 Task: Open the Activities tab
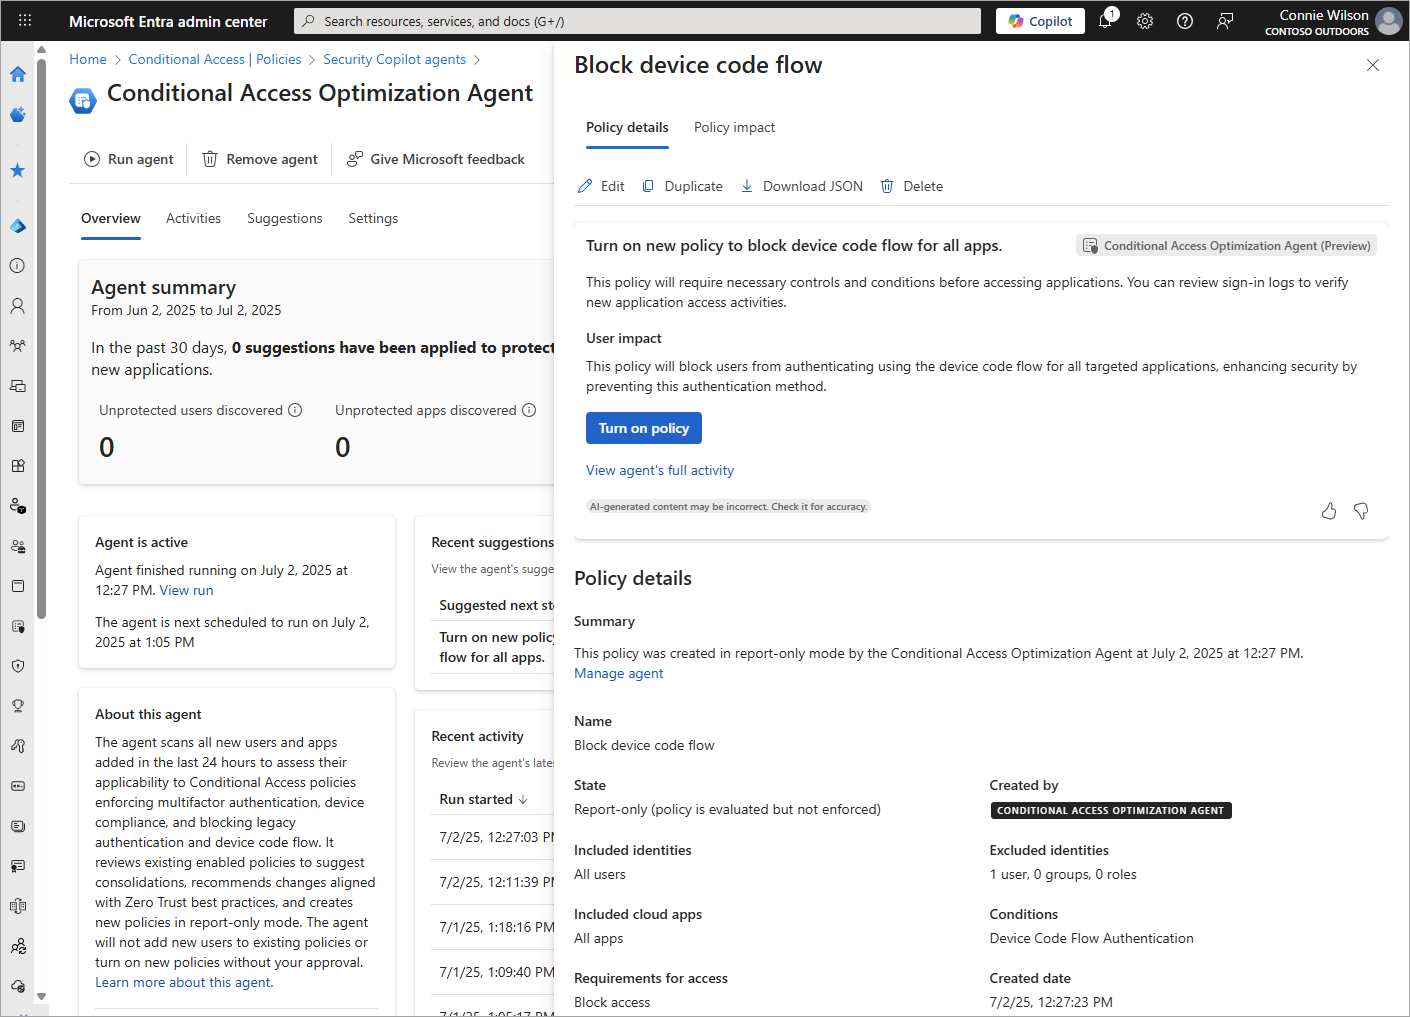pyautogui.click(x=193, y=218)
